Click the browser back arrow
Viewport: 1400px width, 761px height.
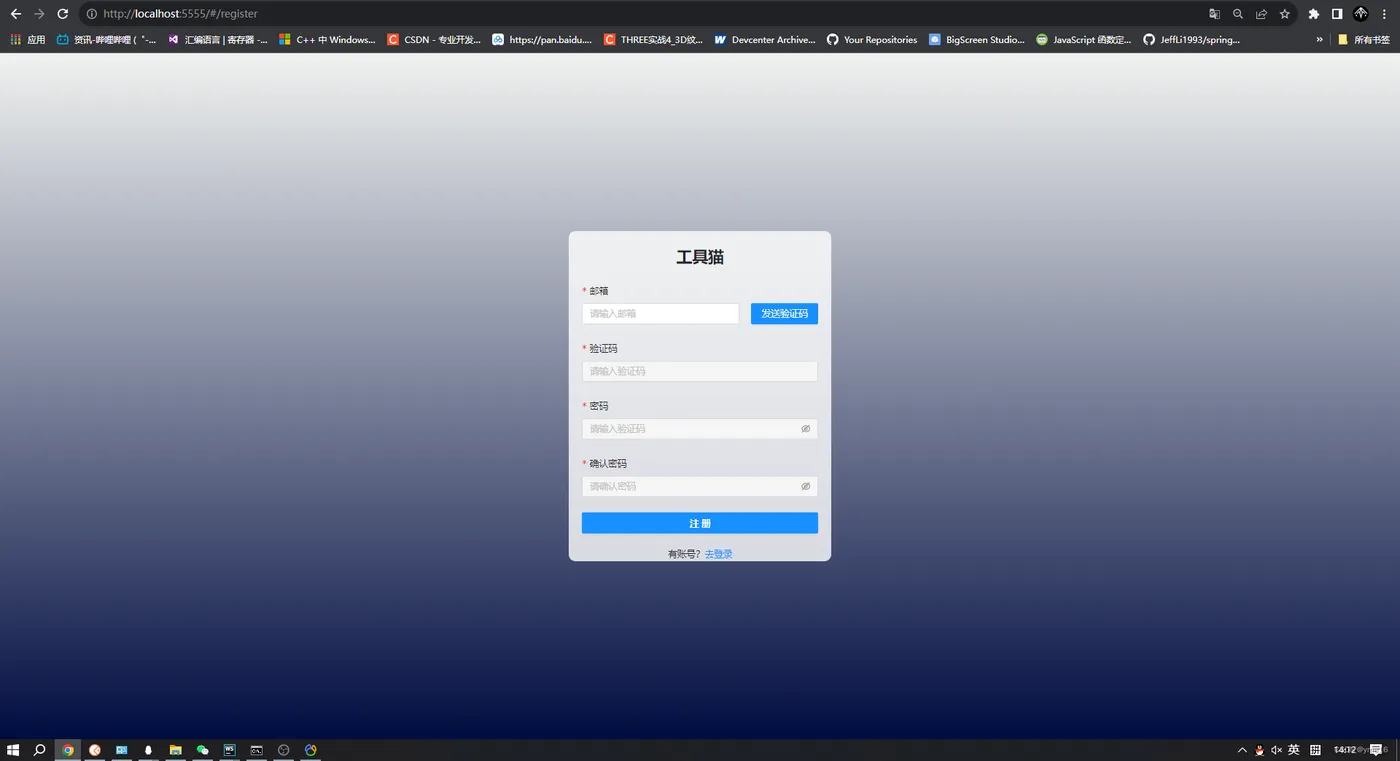pos(15,14)
